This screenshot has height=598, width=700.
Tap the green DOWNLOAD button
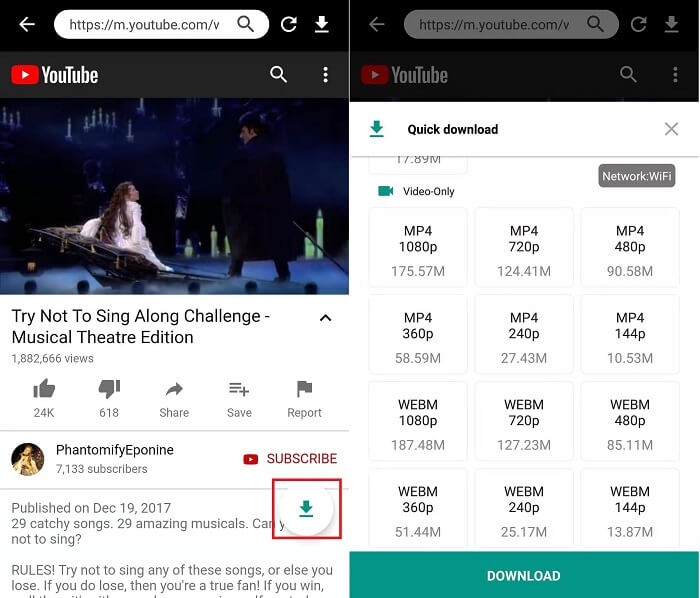point(524,575)
